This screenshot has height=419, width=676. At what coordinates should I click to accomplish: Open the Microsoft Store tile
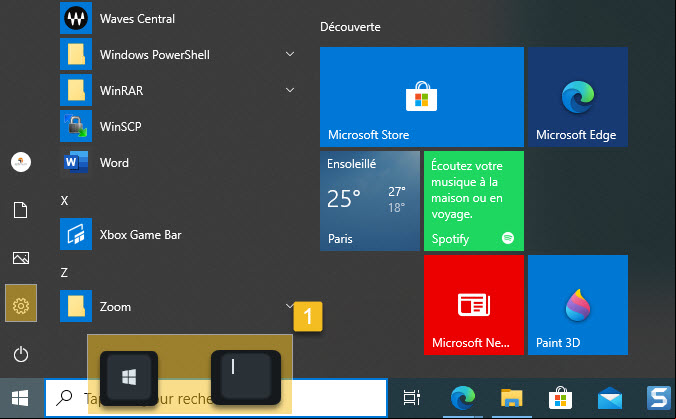click(422, 97)
